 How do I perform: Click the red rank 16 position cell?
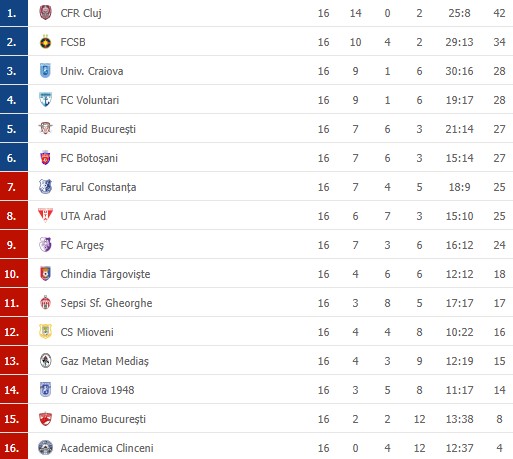14,447
